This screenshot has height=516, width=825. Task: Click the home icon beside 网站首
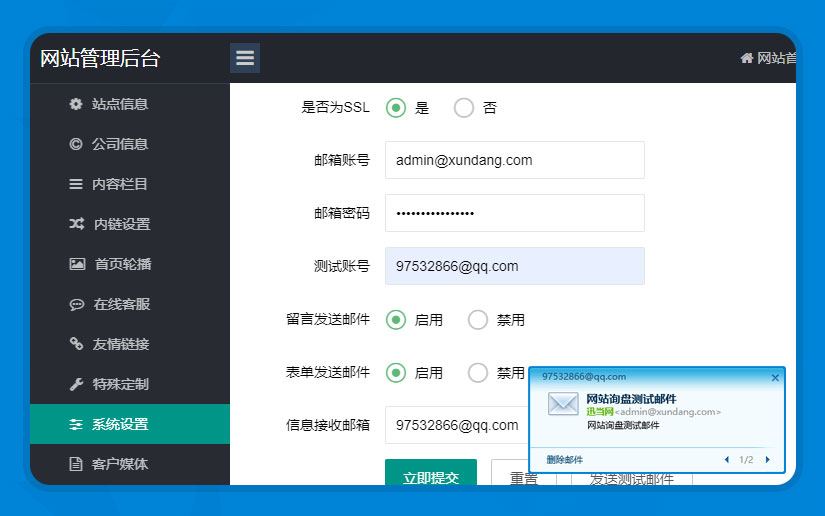(x=747, y=58)
